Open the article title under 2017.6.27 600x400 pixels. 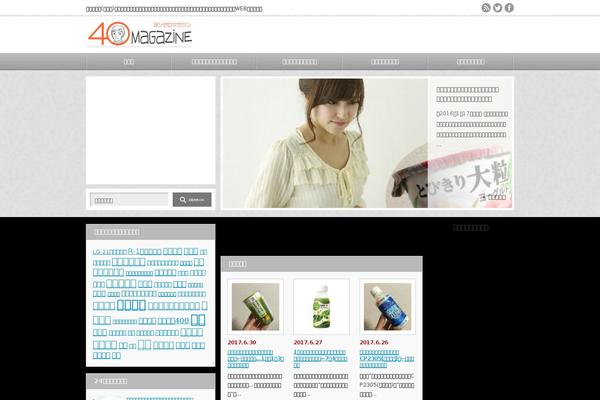pos(321,359)
